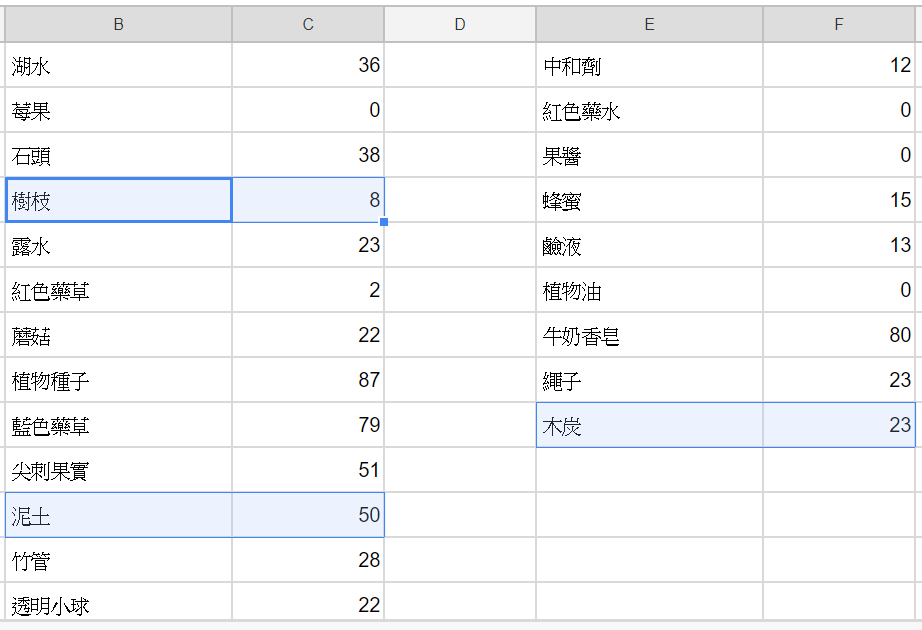Select column C header
Image resolution: width=922 pixels, height=630 pixels.
pos(308,24)
